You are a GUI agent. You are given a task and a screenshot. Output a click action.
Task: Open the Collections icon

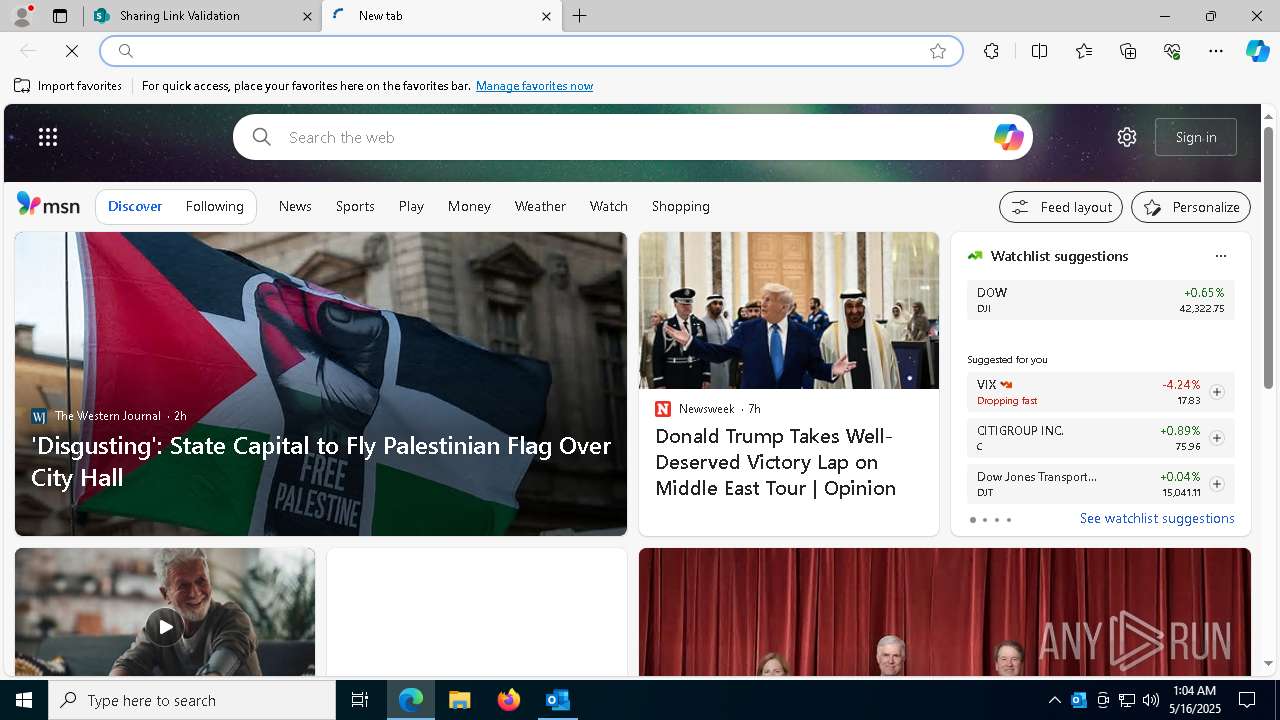coord(1128,51)
